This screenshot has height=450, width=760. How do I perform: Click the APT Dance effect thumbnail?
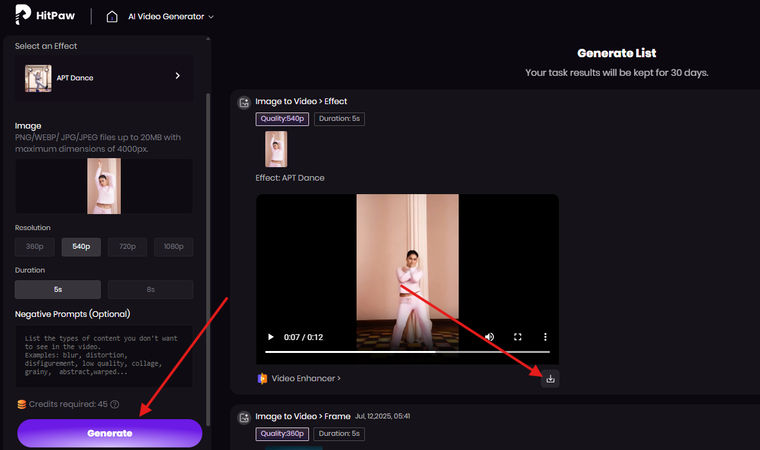(38, 78)
